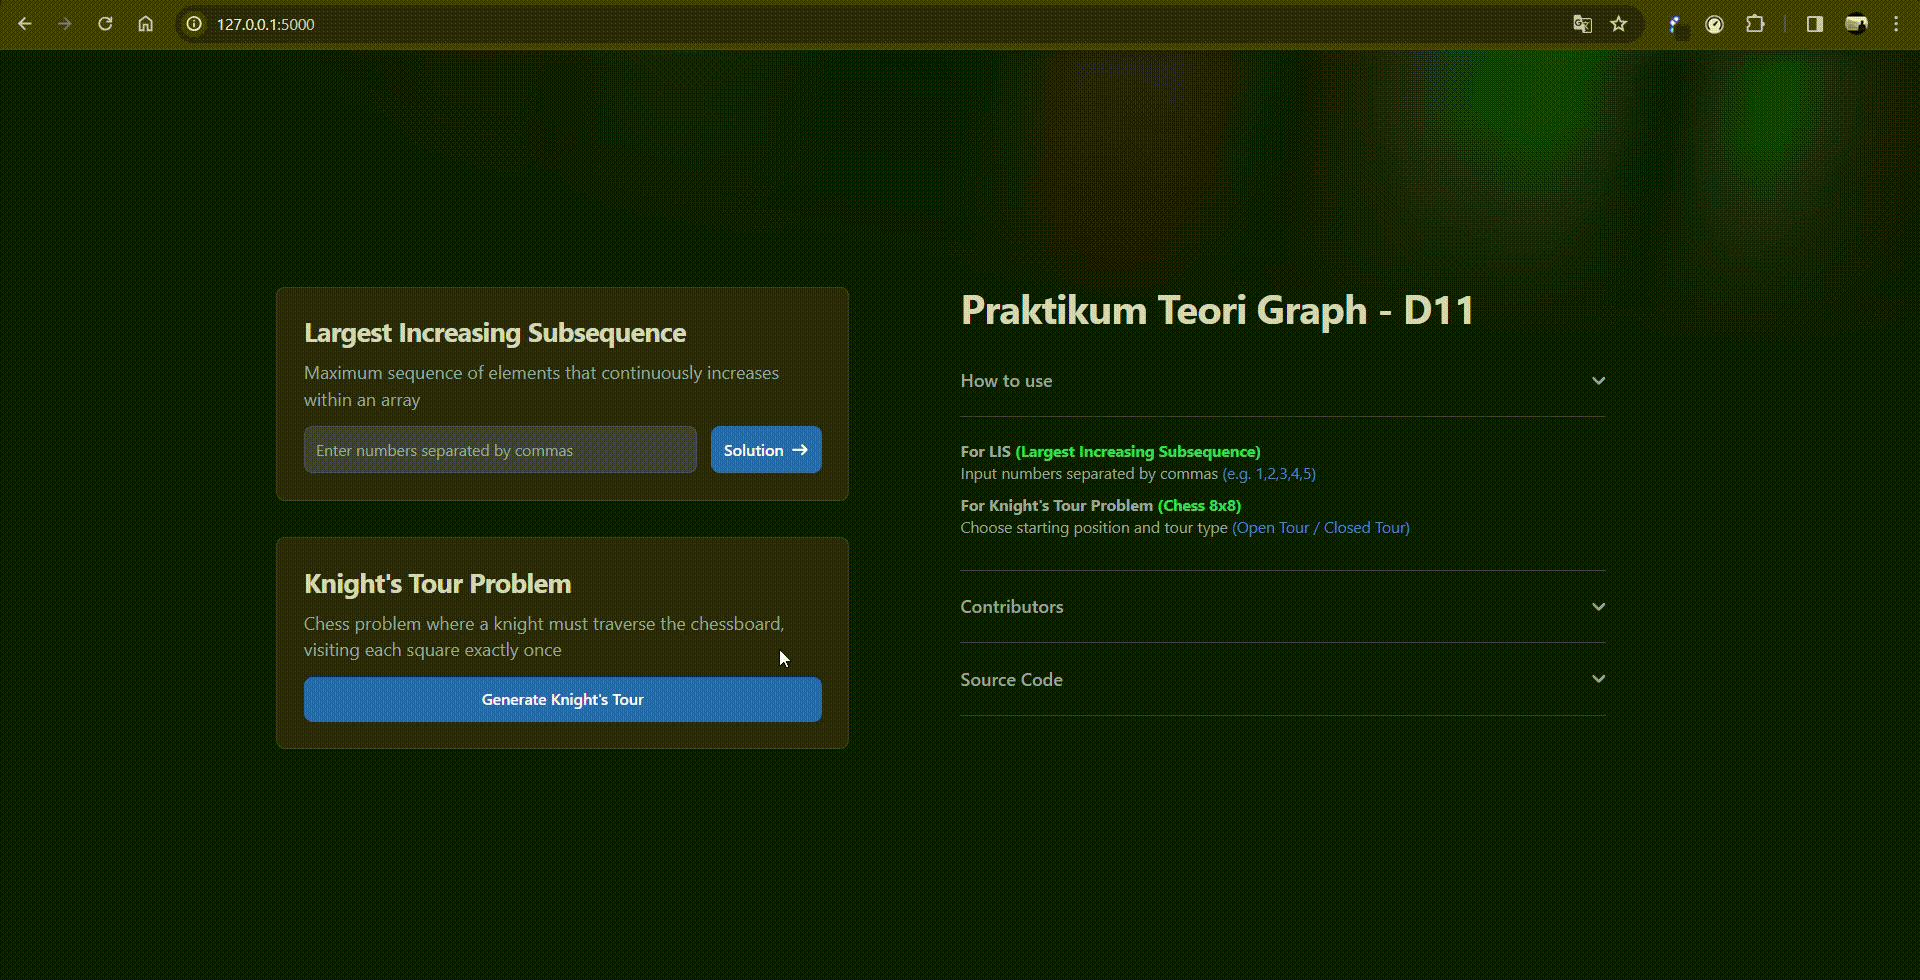This screenshot has width=1920, height=980.
Task: Reload the current page
Action: pos(105,24)
